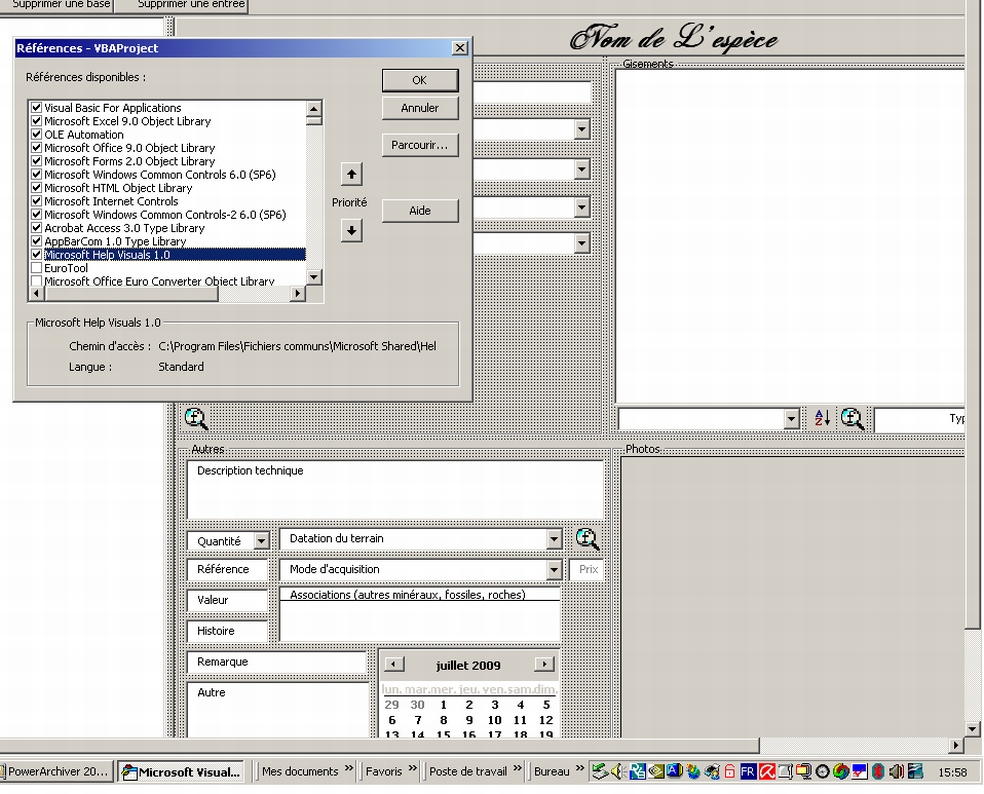Expand Poste de travail toolbar chevron
984x794 pixels.
click(518, 768)
